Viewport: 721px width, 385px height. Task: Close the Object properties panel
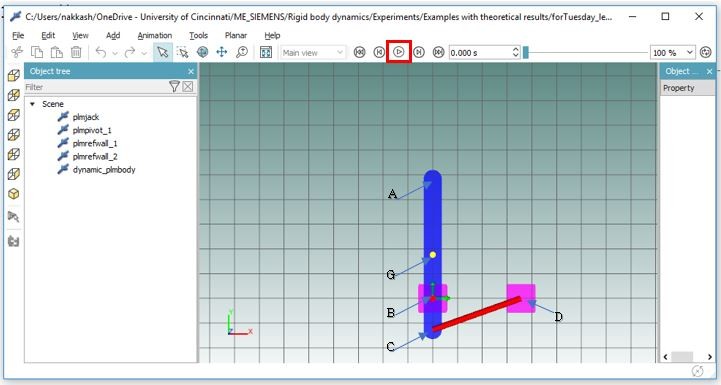click(x=710, y=71)
